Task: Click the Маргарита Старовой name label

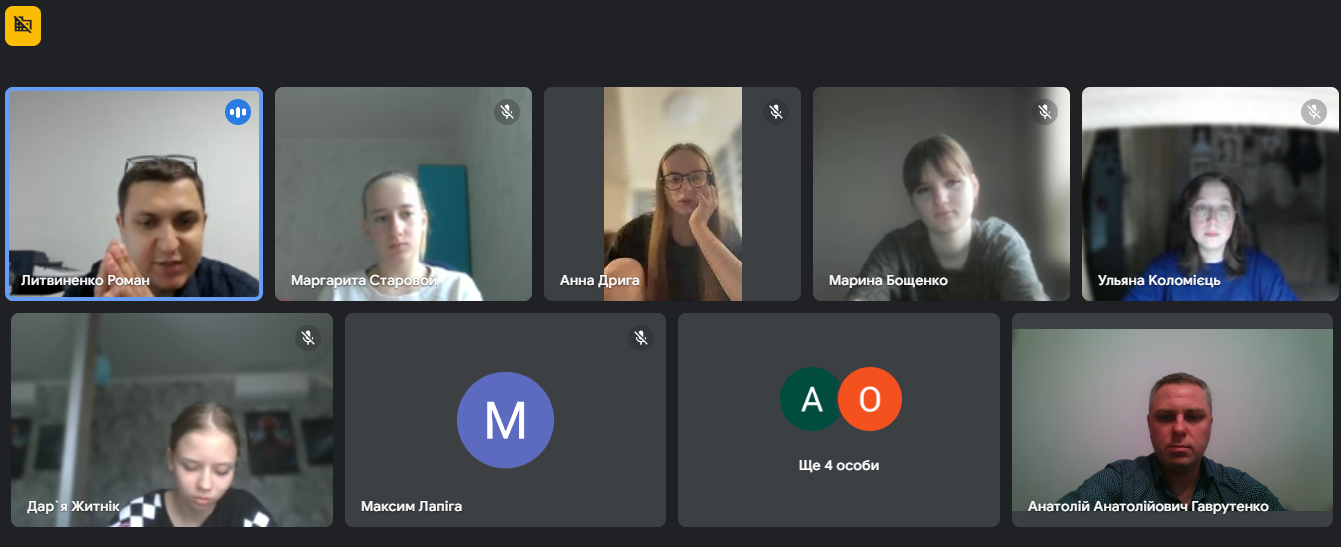Action: (x=364, y=281)
